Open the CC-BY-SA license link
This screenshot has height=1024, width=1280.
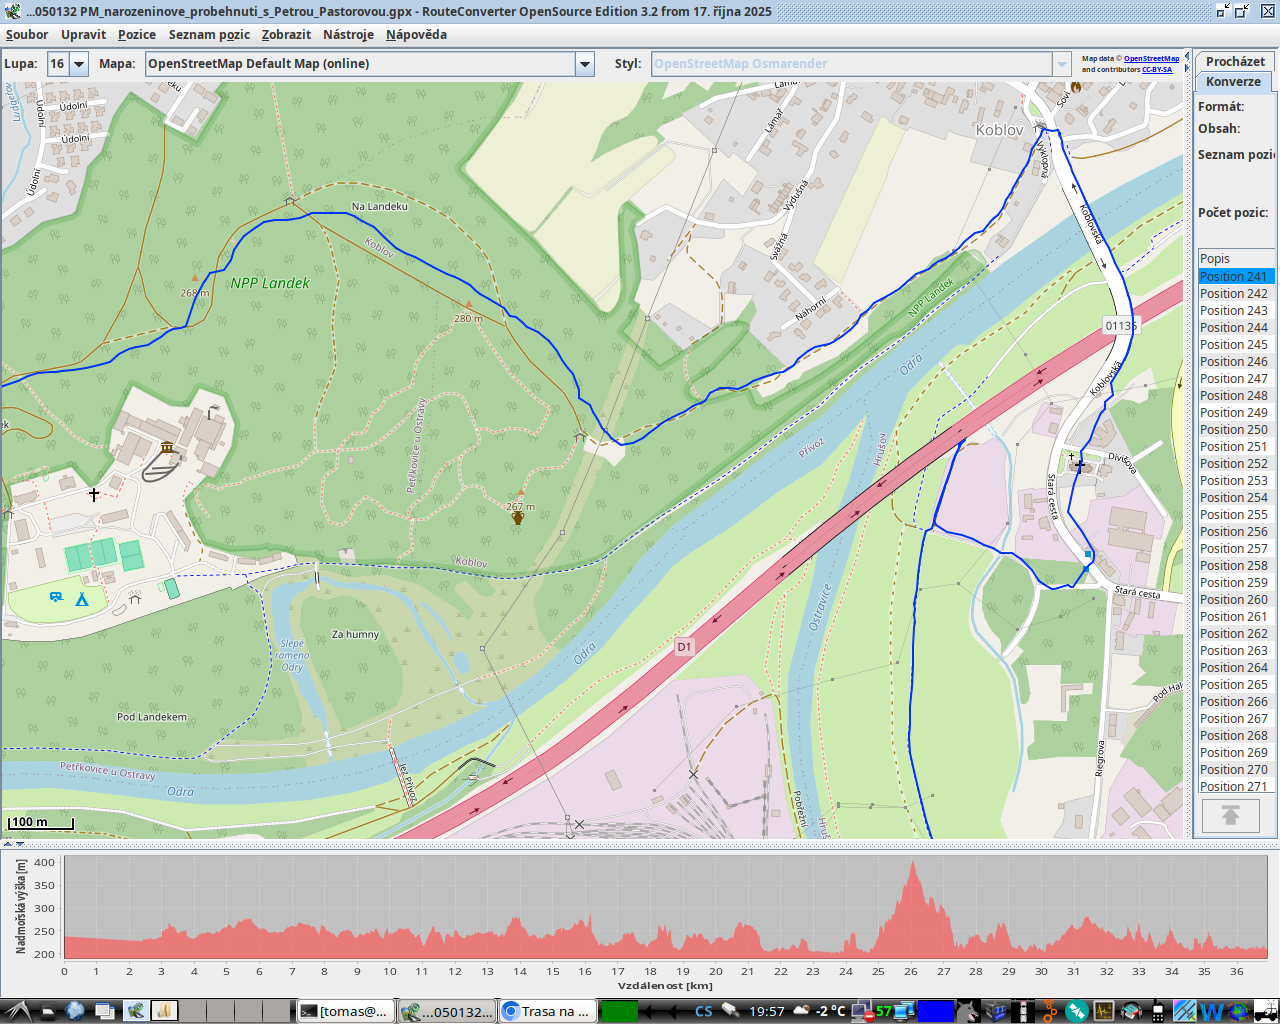(x=1157, y=70)
